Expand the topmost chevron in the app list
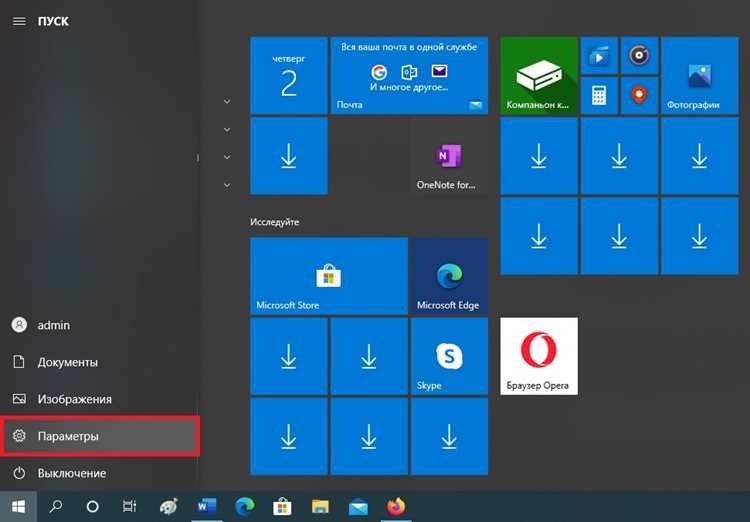 pos(227,101)
